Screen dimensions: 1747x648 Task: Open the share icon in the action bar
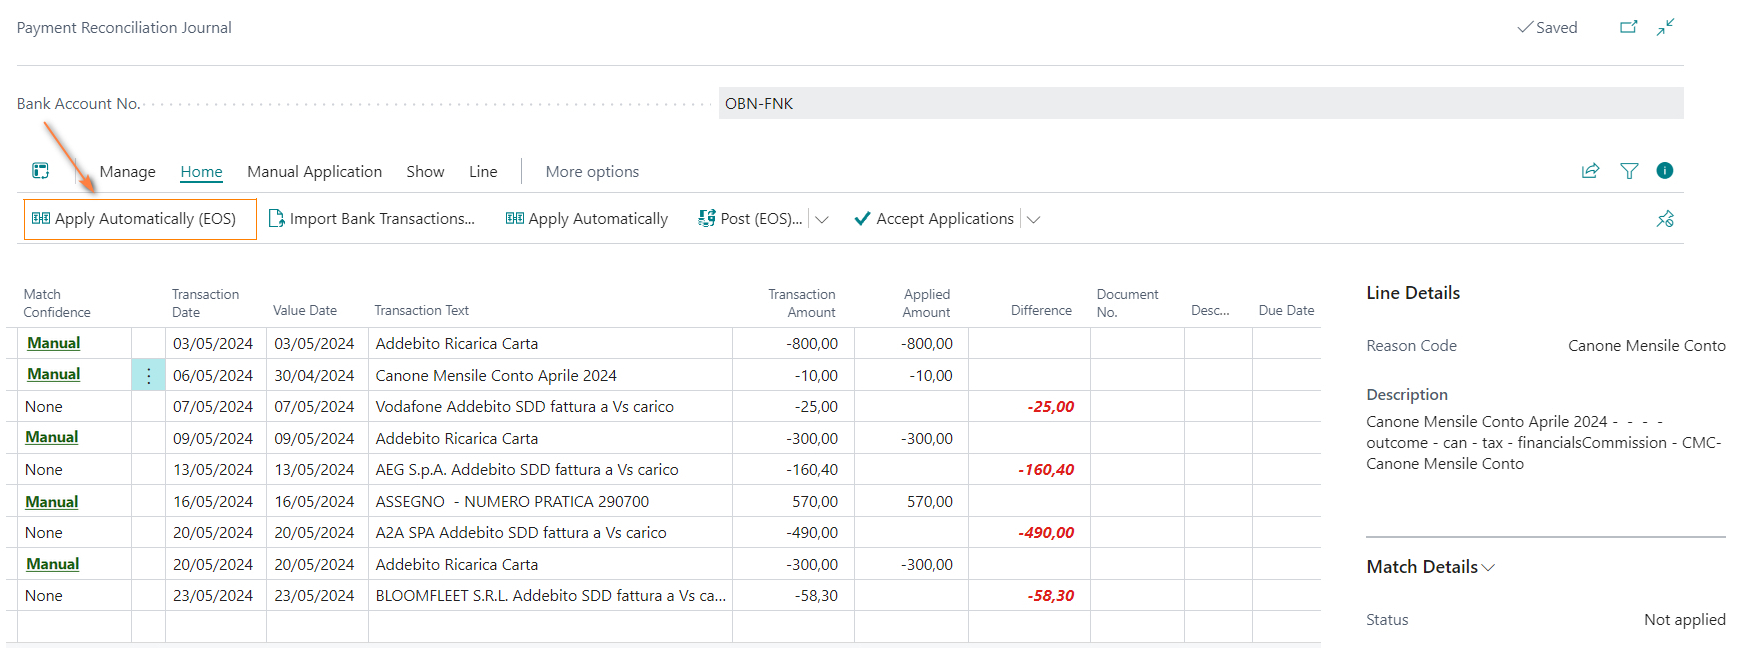coord(1590,171)
